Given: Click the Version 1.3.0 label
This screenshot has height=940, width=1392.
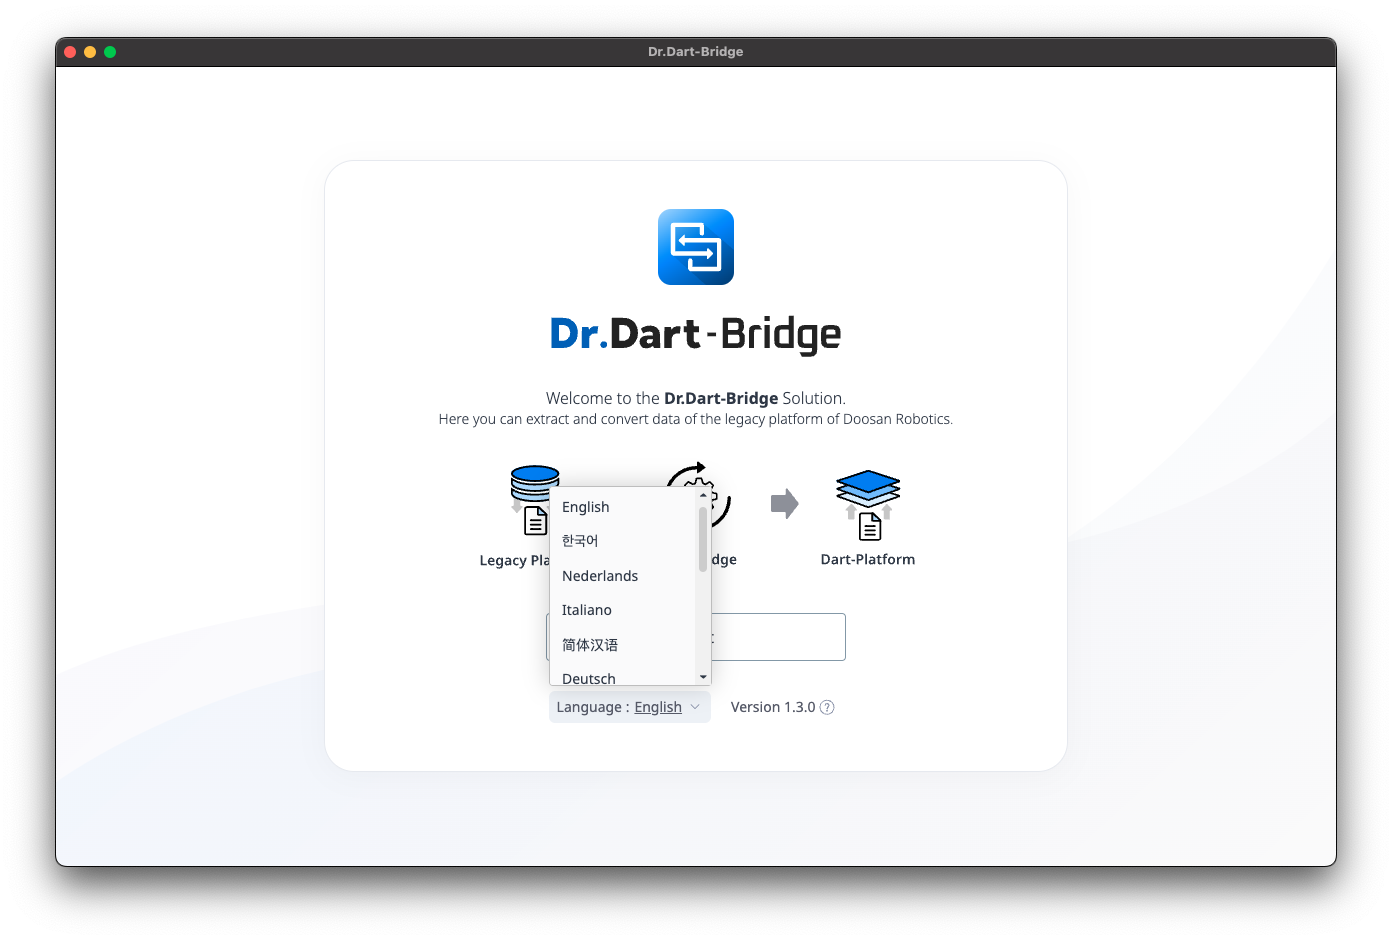Looking at the screenshot, I should tap(772, 707).
